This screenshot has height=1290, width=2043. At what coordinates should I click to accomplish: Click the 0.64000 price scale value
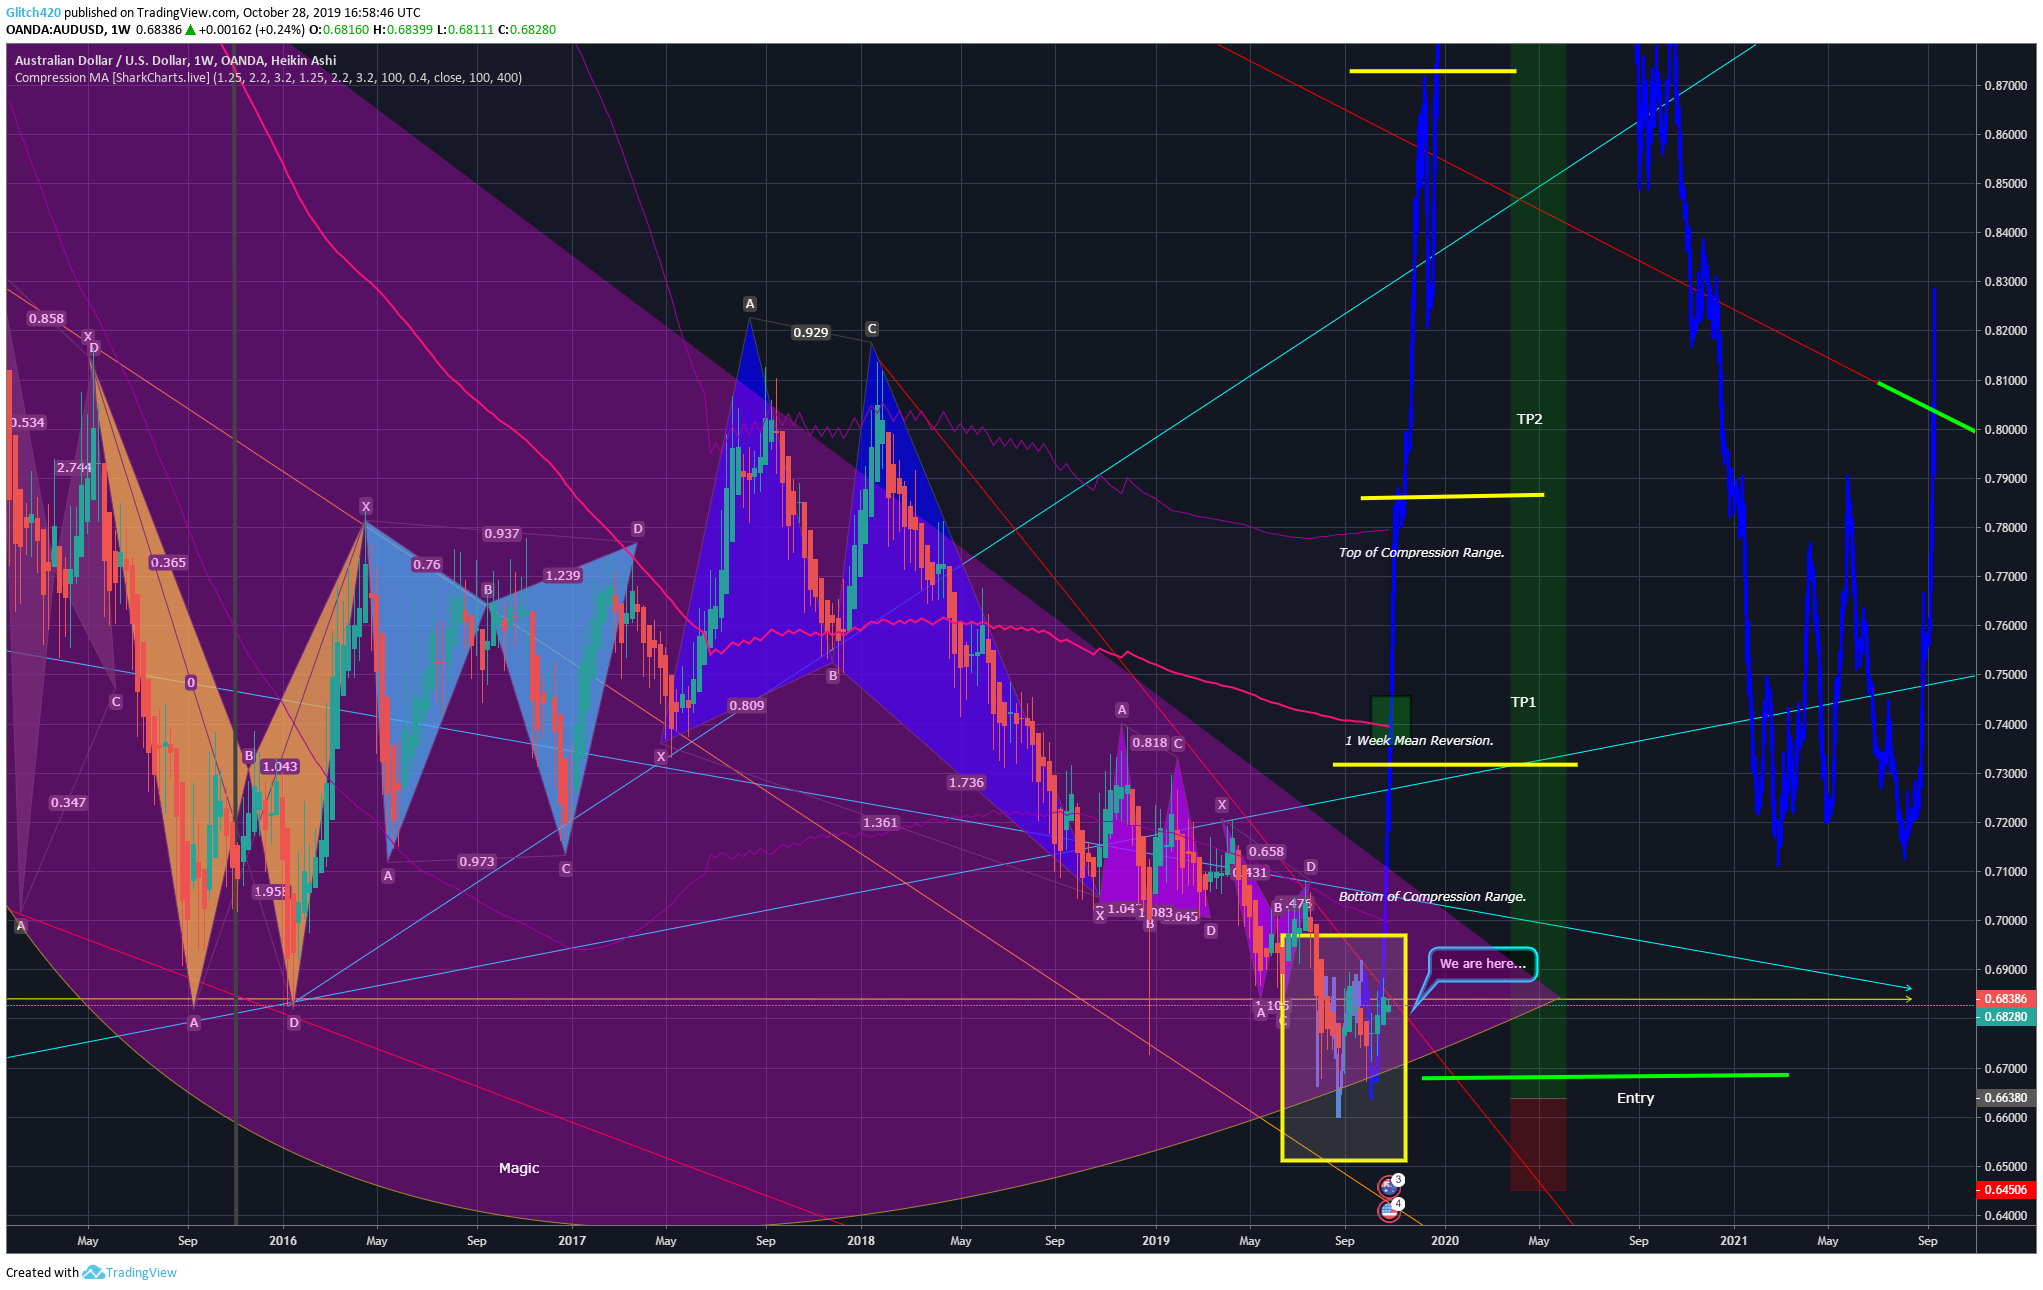2006,1216
